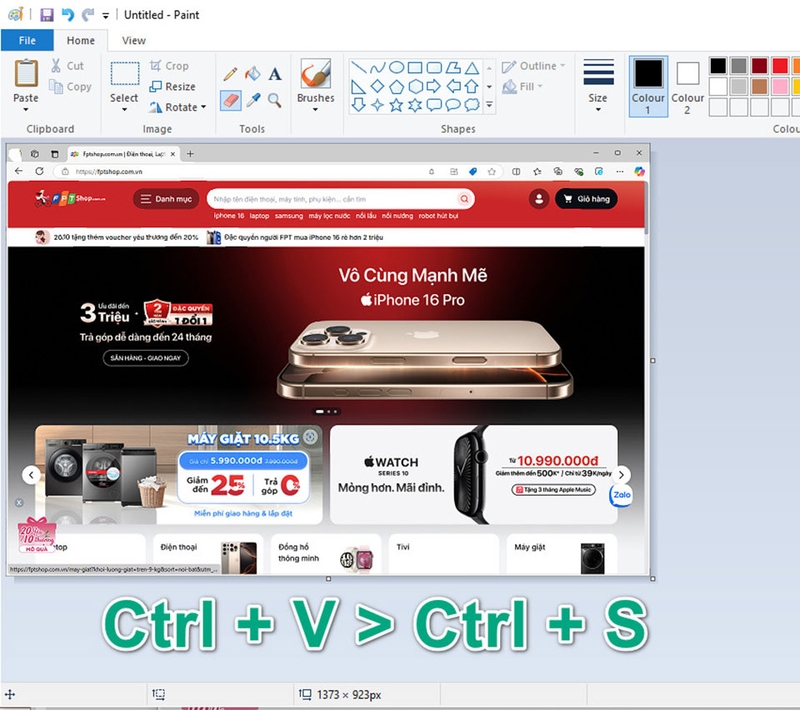Select the Pencil tool
Viewport: 800px width, 710px height.
point(230,74)
